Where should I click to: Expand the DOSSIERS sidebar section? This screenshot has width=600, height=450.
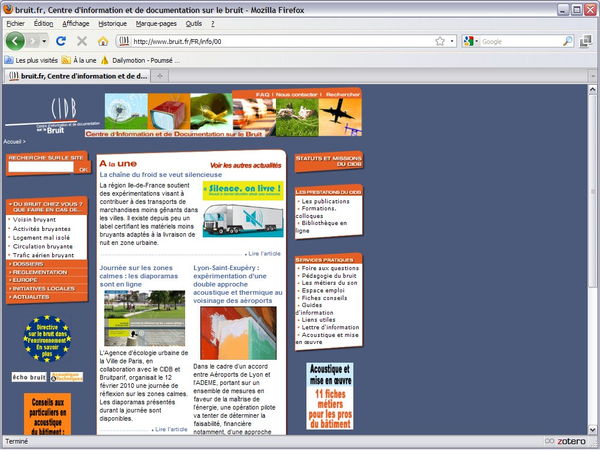click(x=30, y=264)
